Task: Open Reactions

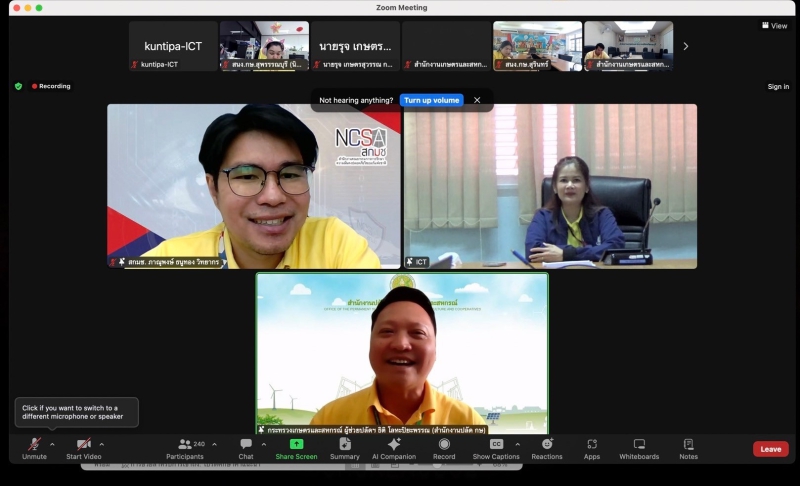Action: (547, 449)
